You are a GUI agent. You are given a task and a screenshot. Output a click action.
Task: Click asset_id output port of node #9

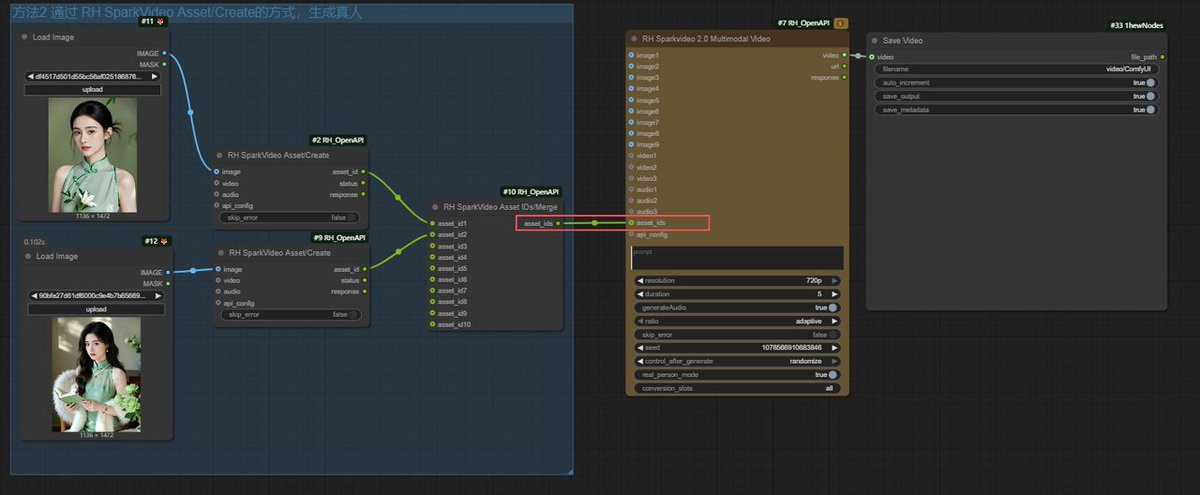pos(364,269)
